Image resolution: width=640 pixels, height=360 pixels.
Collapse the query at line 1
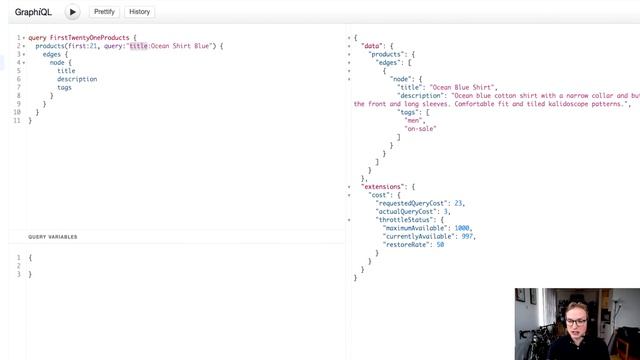pyautogui.click(x=24, y=38)
